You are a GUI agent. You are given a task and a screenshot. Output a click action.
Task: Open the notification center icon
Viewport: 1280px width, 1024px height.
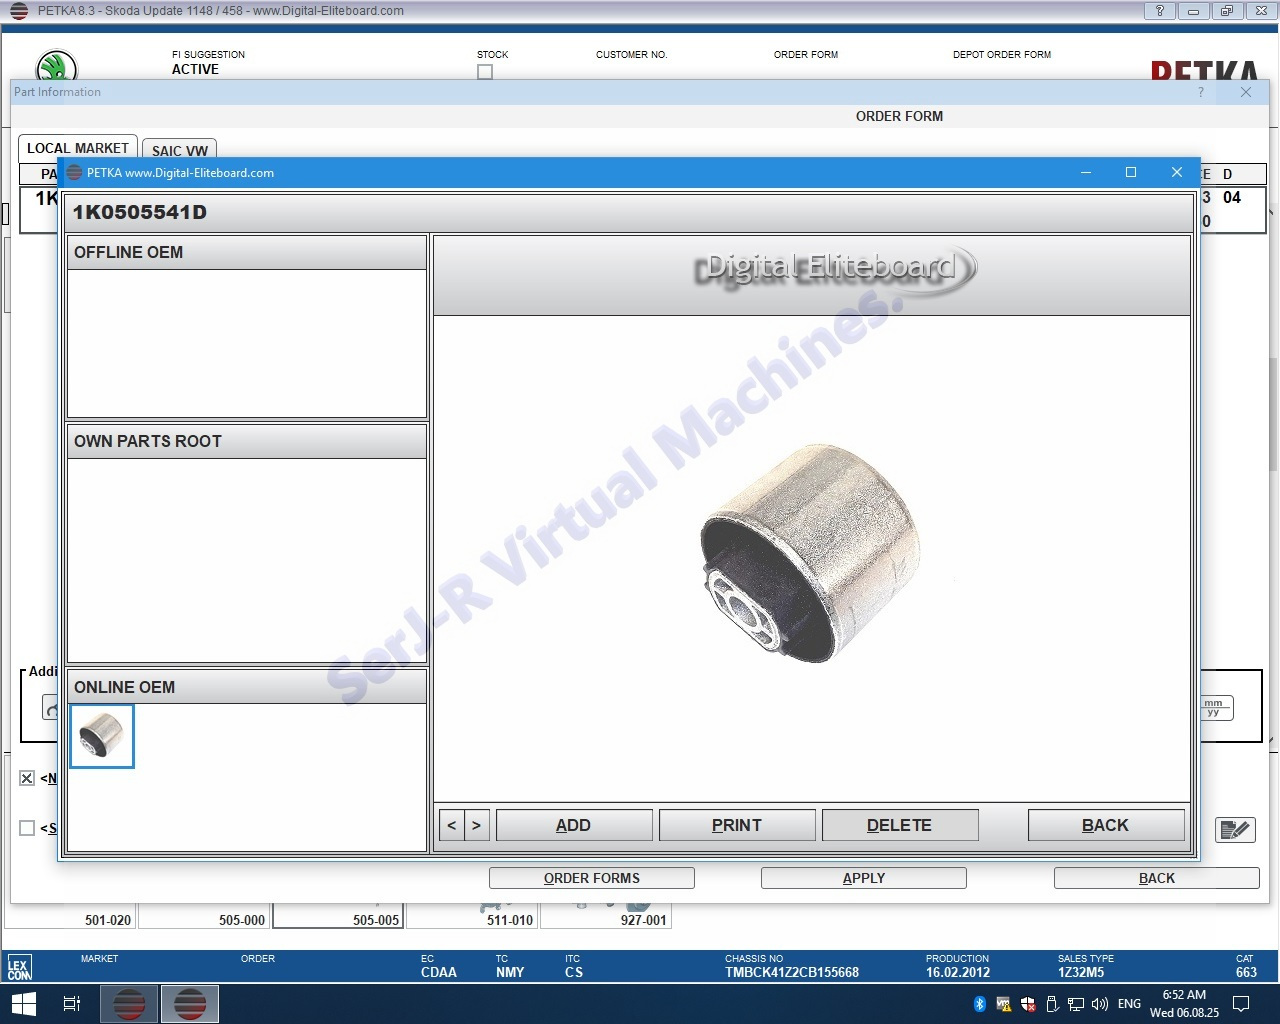pos(1241,1004)
